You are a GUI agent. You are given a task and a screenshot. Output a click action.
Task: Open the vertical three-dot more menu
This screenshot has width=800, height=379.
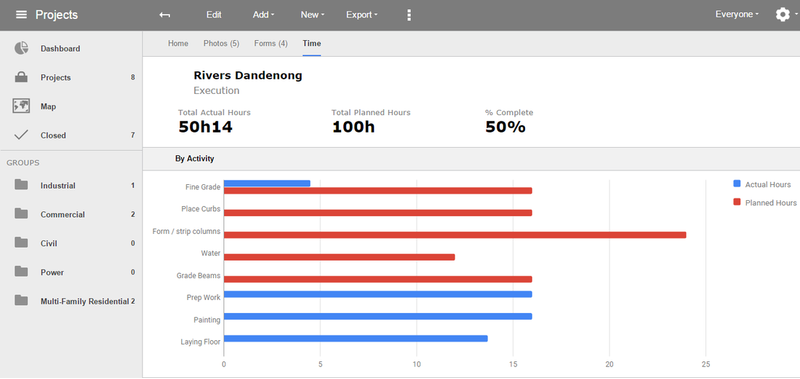point(409,15)
